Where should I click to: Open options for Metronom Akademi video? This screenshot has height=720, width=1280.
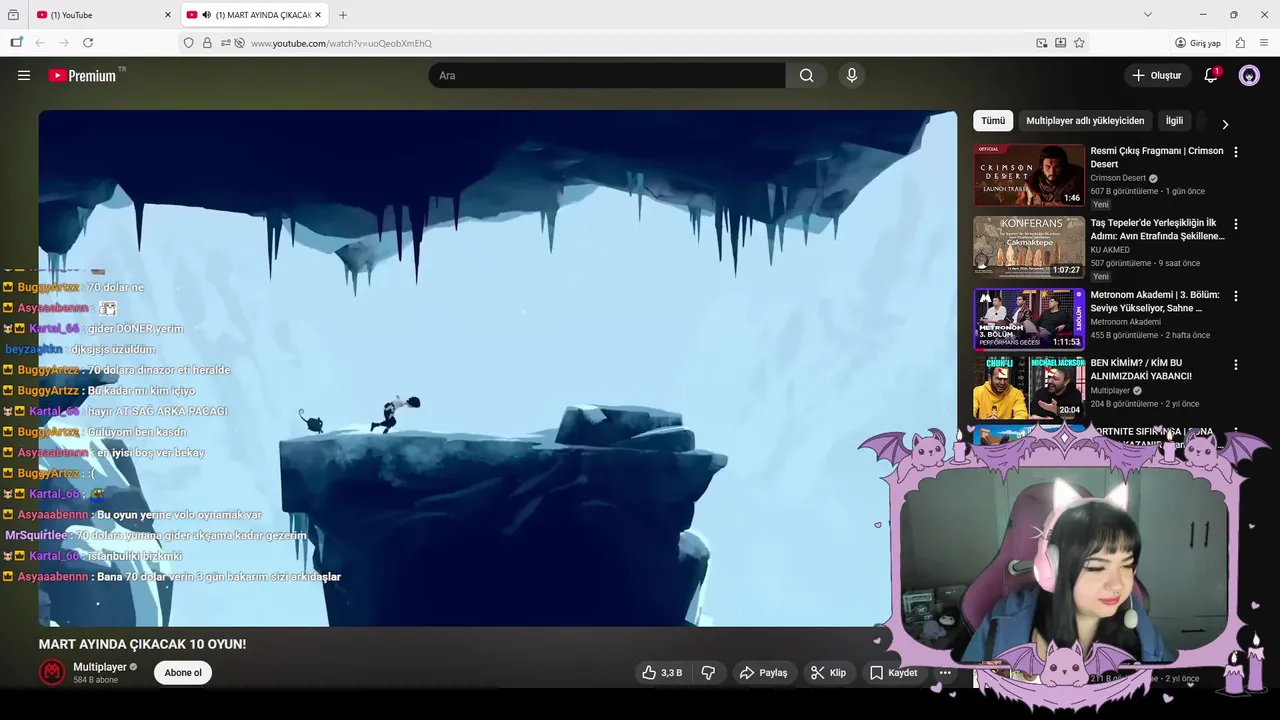coord(1236,296)
